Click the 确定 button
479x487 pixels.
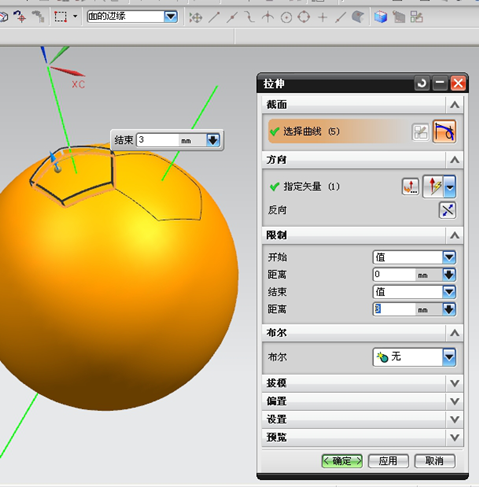pyautogui.click(x=342, y=461)
